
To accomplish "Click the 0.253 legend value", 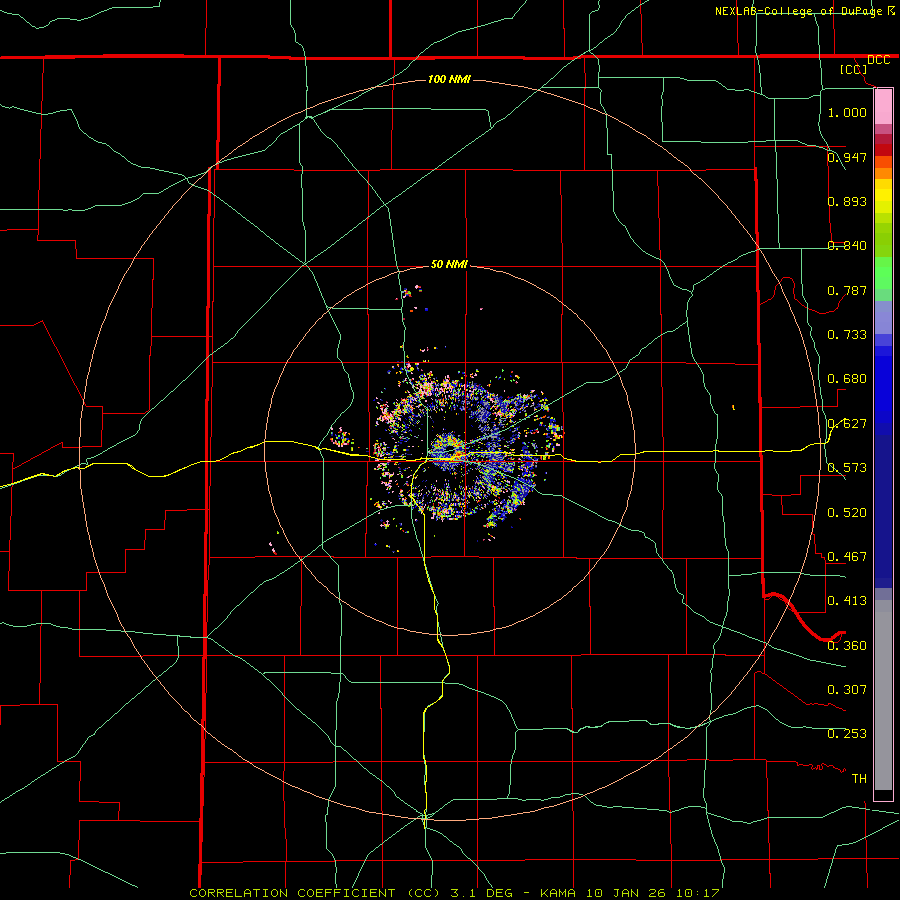I will 847,734.
